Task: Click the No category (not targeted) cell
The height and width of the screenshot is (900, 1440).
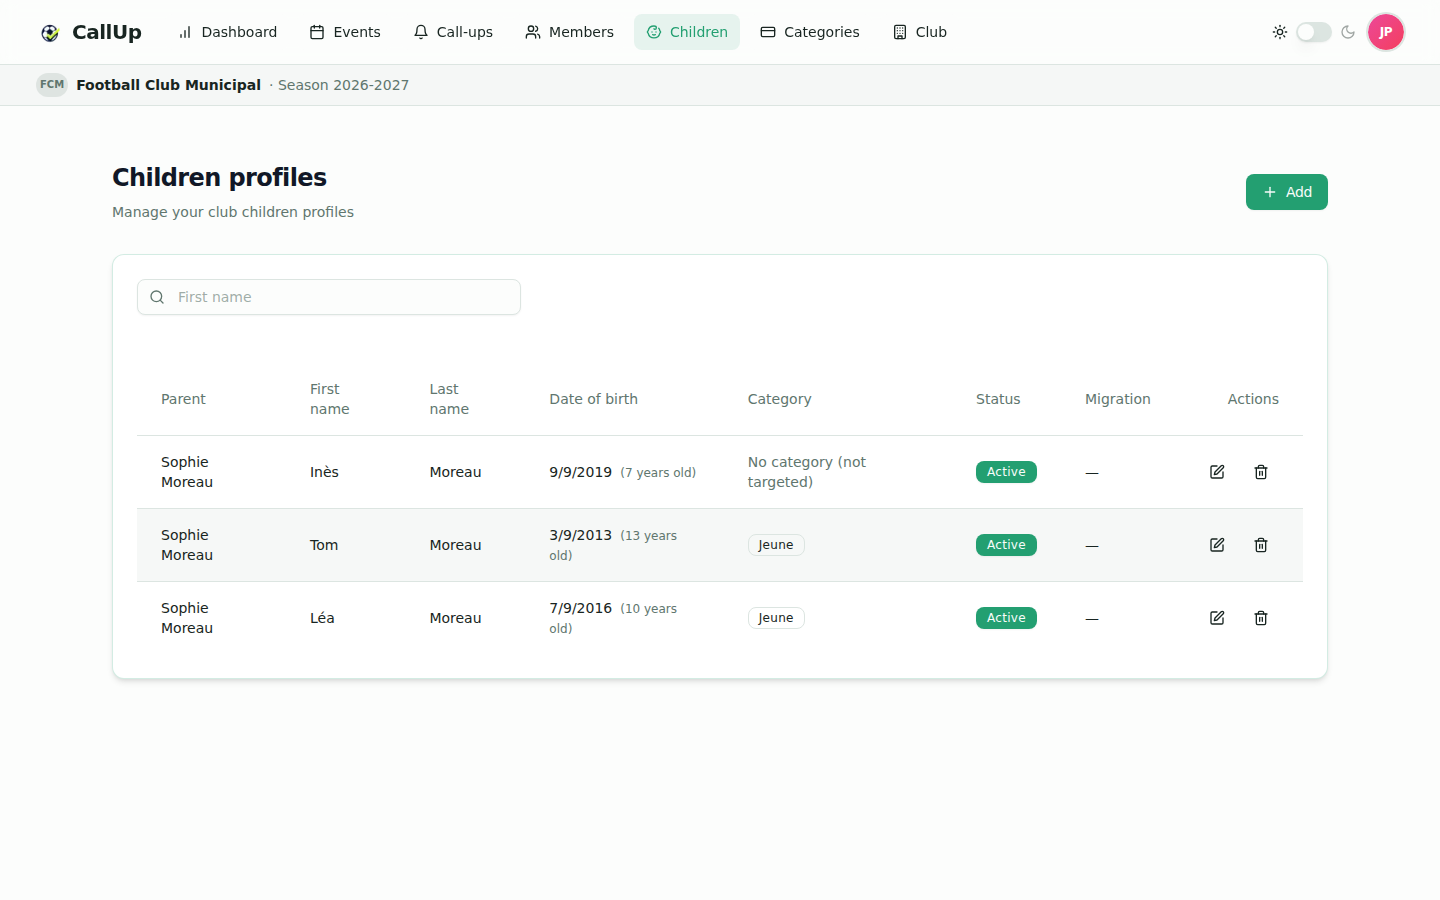Action: pos(807,472)
